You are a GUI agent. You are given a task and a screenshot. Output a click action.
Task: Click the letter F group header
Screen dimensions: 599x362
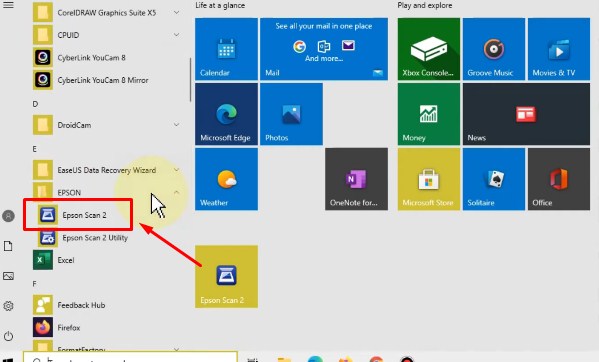tap(34, 284)
